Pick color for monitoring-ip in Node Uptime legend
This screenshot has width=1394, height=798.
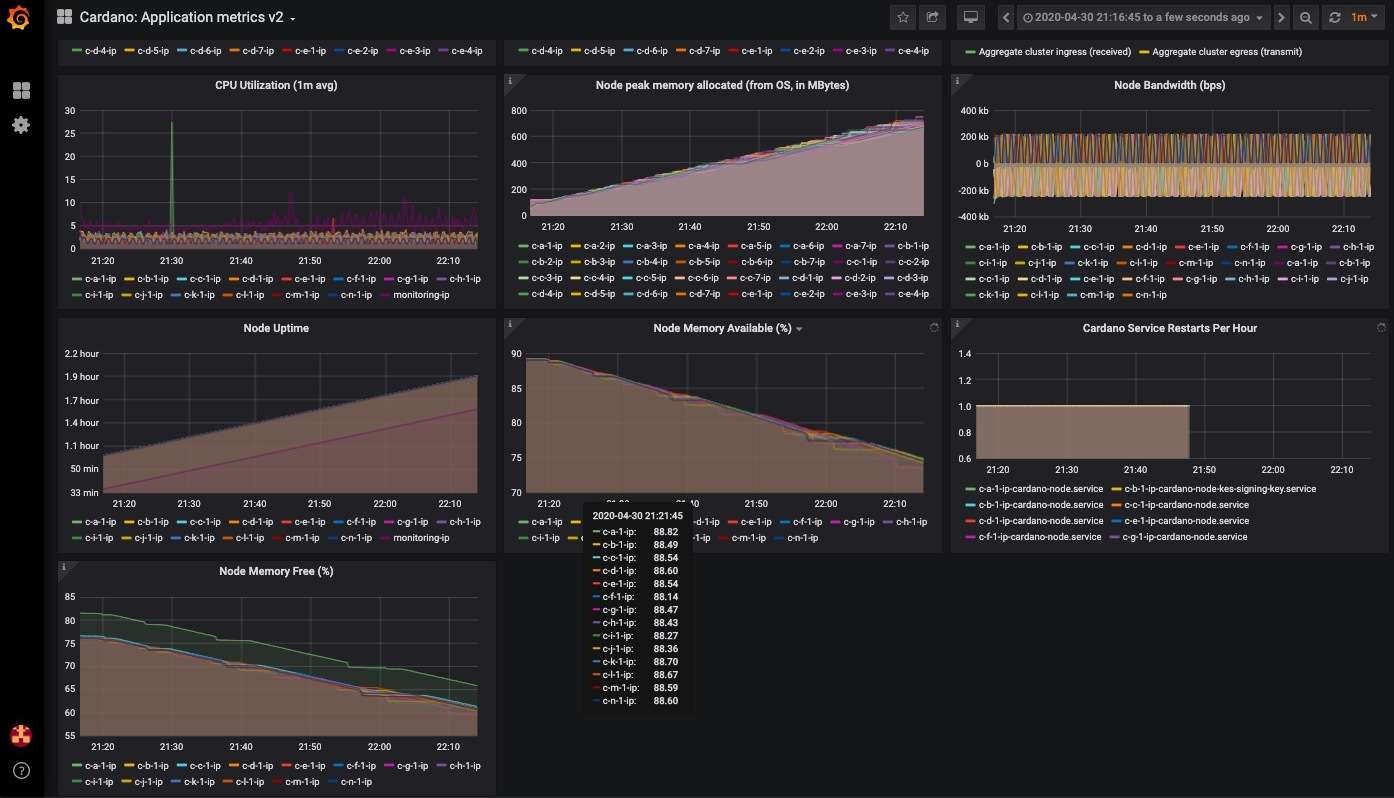386,538
